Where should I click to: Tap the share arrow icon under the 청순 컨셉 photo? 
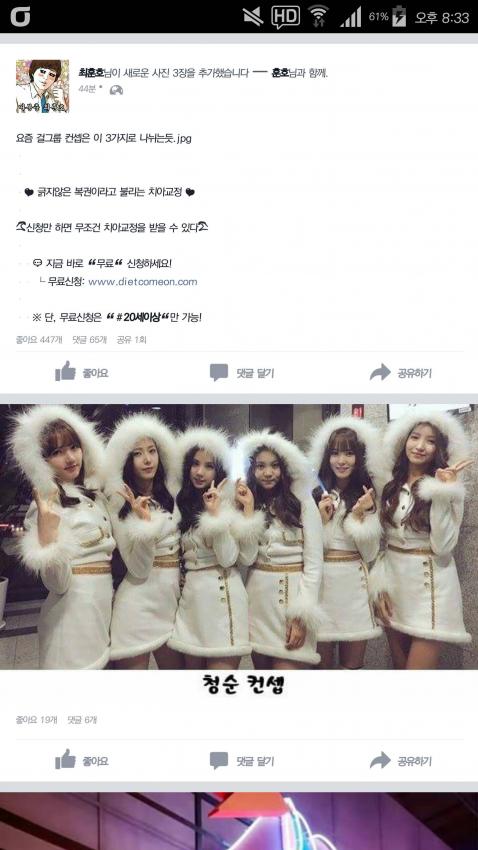click(x=380, y=761)
